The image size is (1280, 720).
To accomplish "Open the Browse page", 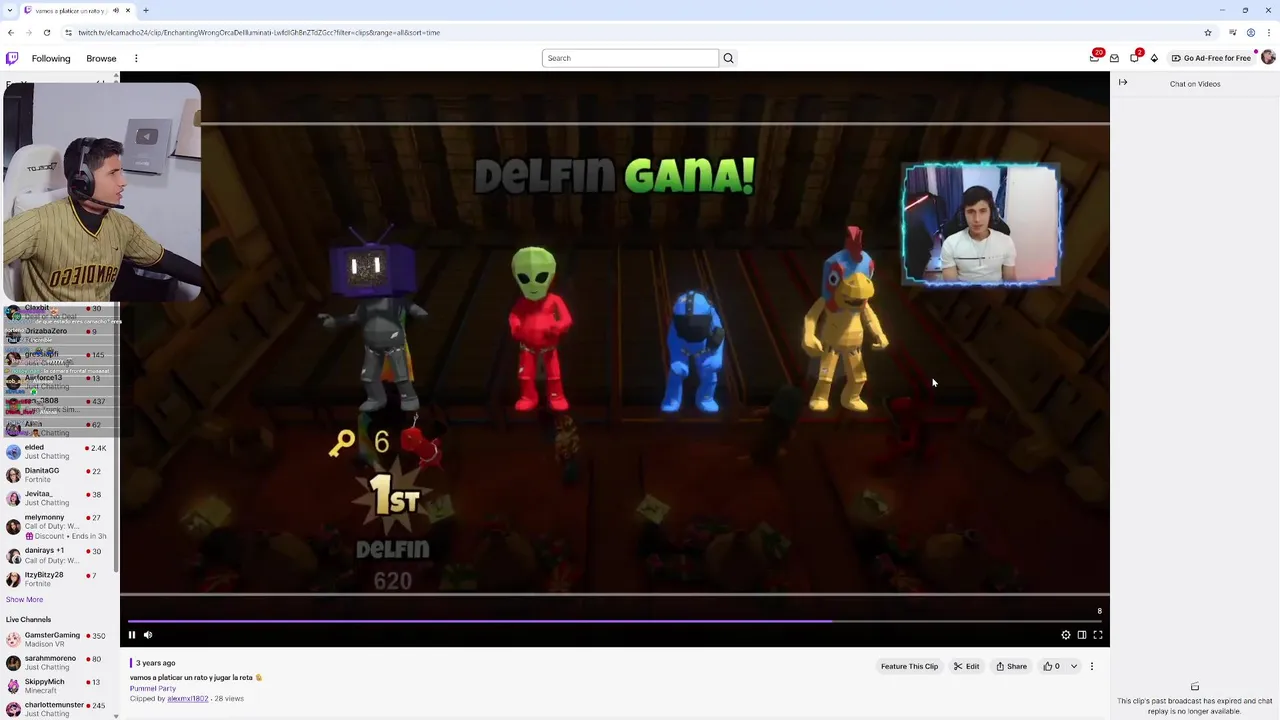I will (101, 58).
